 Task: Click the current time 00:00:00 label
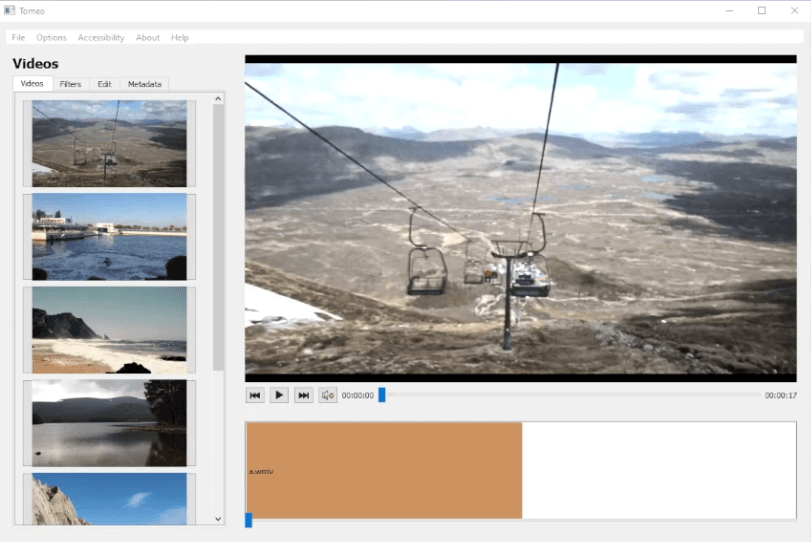tap(357, 395)
